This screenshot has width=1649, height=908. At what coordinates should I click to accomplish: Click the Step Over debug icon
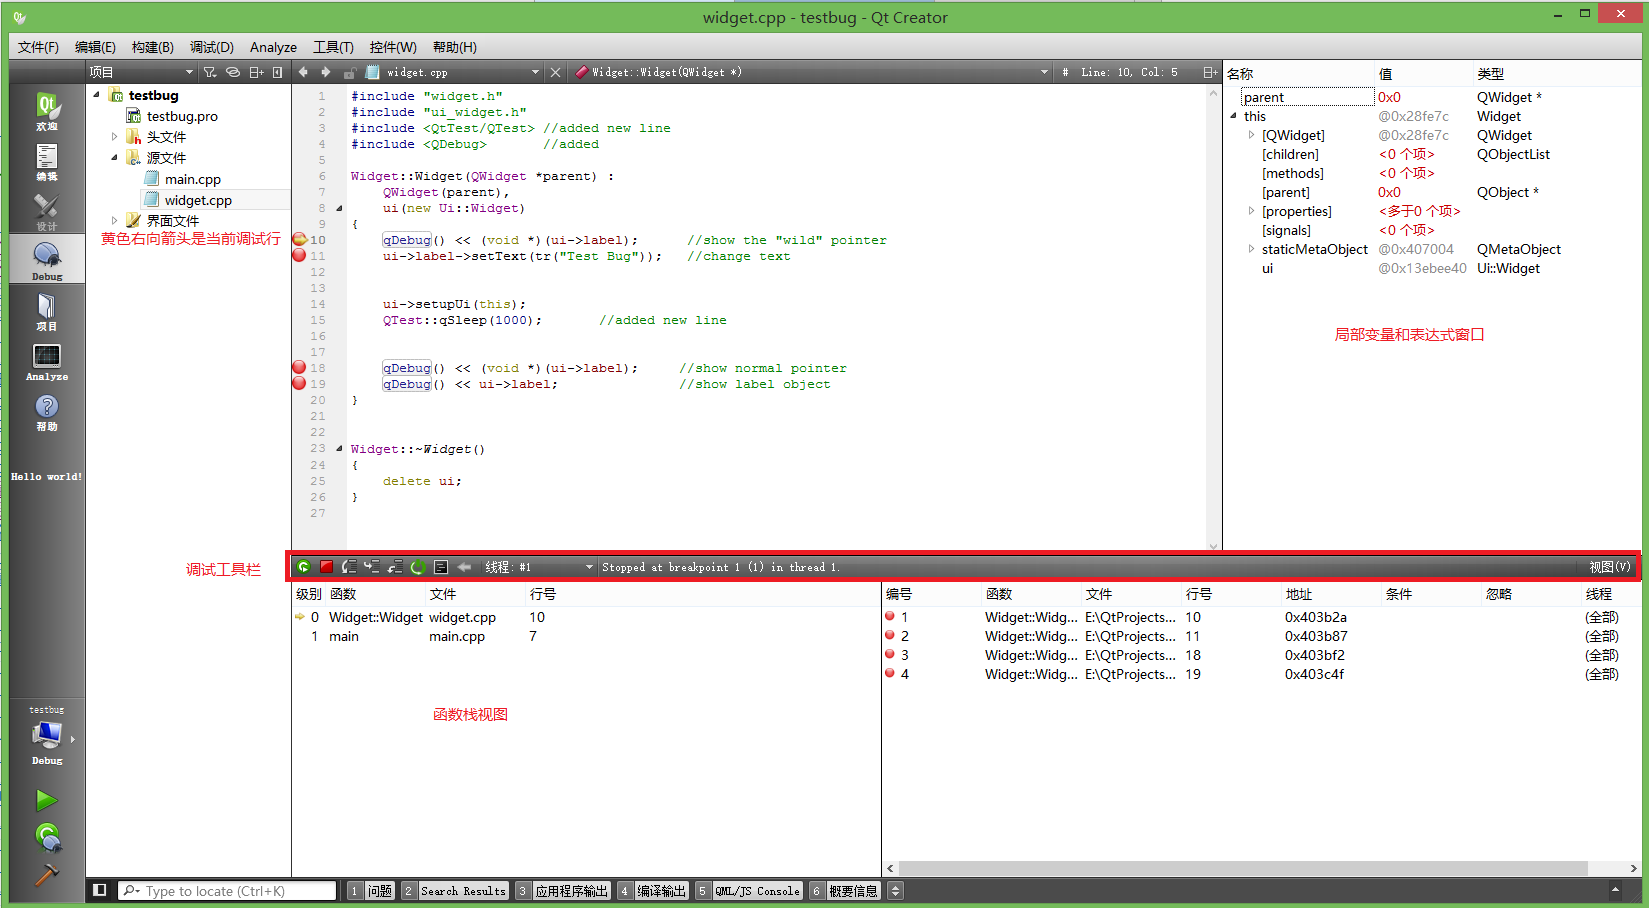coord(349,567)
